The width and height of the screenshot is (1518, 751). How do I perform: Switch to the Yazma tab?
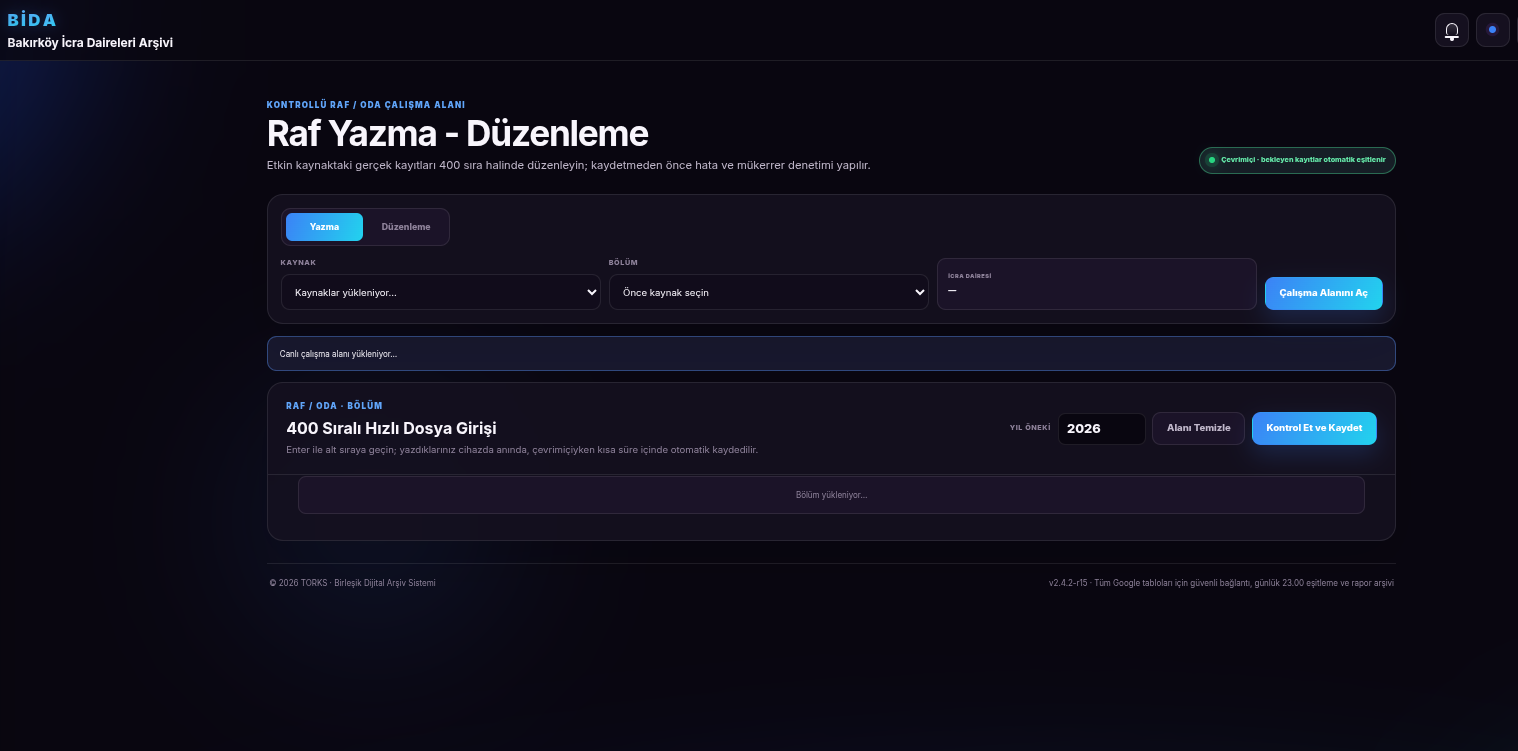[324, 227]
